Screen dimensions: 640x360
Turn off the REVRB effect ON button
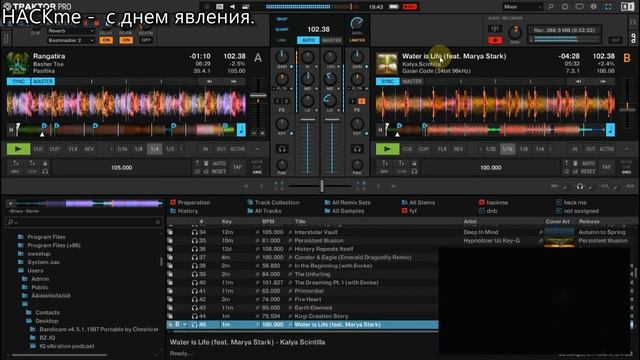pos(126,40)
